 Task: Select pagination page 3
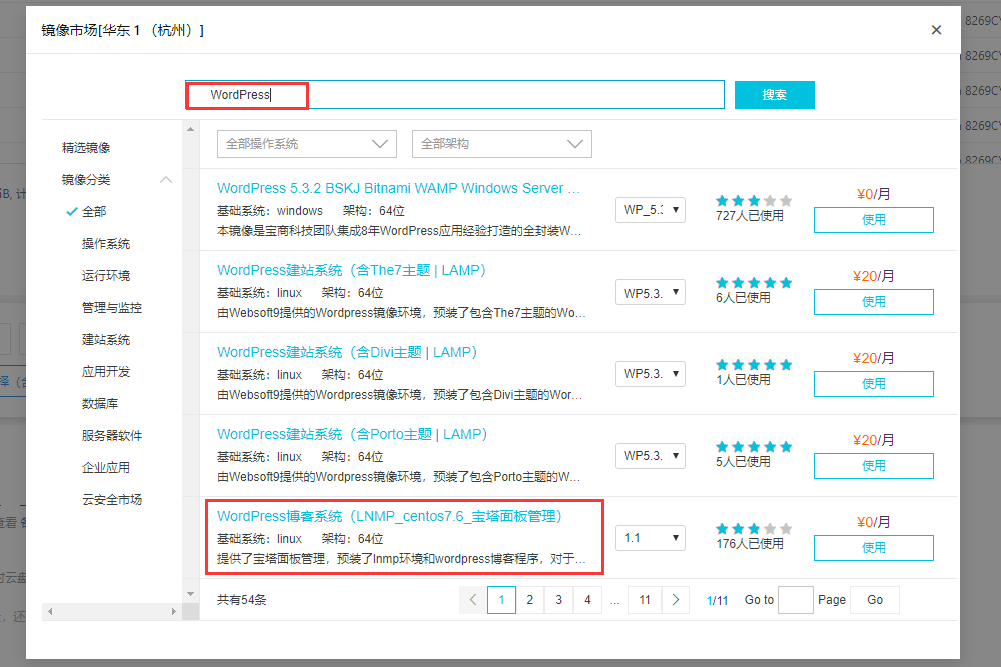(x=559, y=600)
